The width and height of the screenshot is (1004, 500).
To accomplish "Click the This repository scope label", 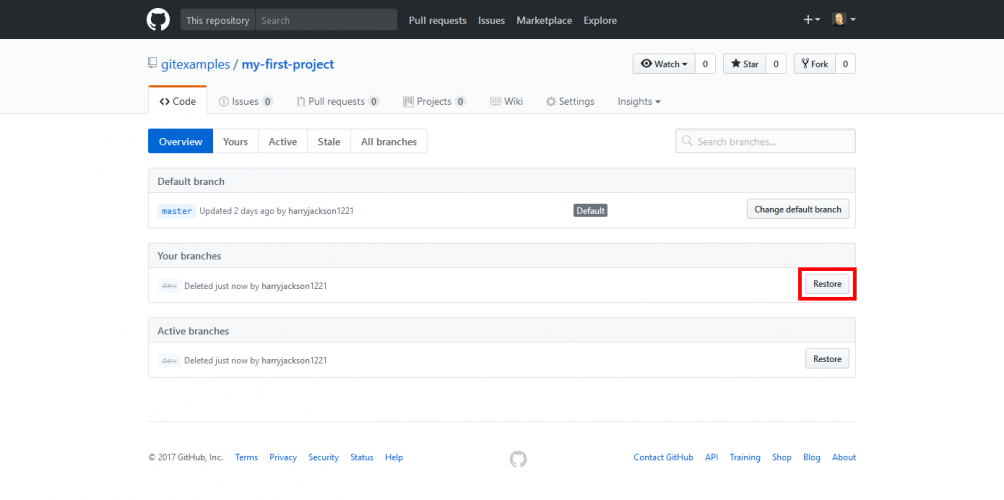I will pos(218,20).
